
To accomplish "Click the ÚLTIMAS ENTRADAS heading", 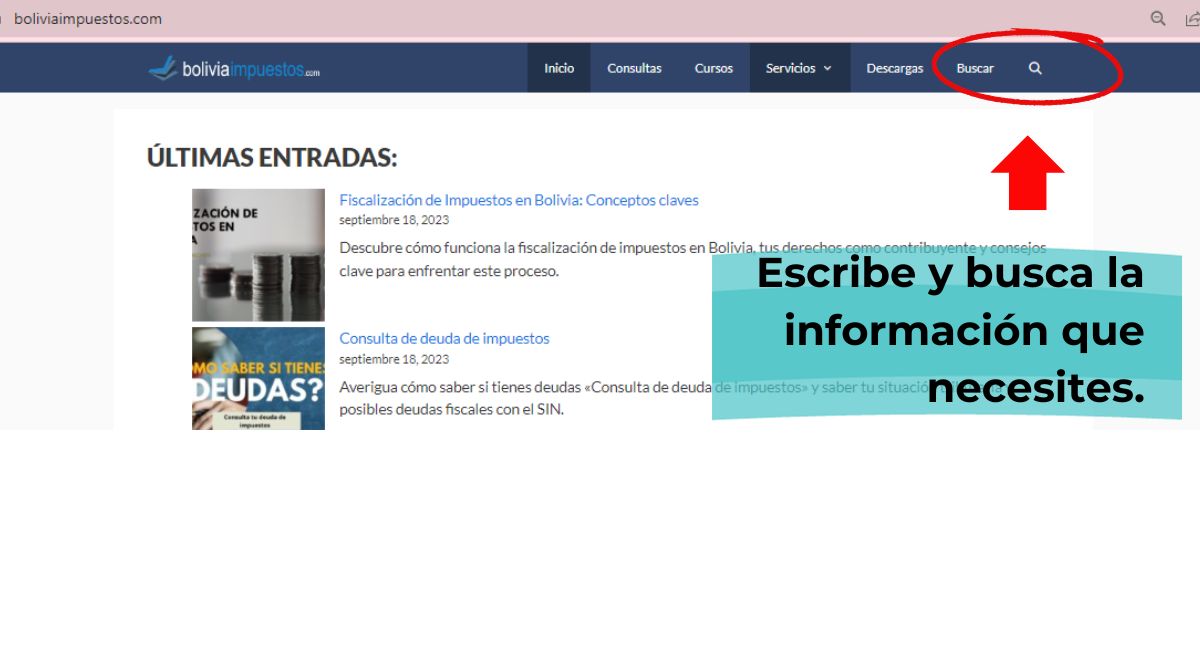I will tap(272, 157).
